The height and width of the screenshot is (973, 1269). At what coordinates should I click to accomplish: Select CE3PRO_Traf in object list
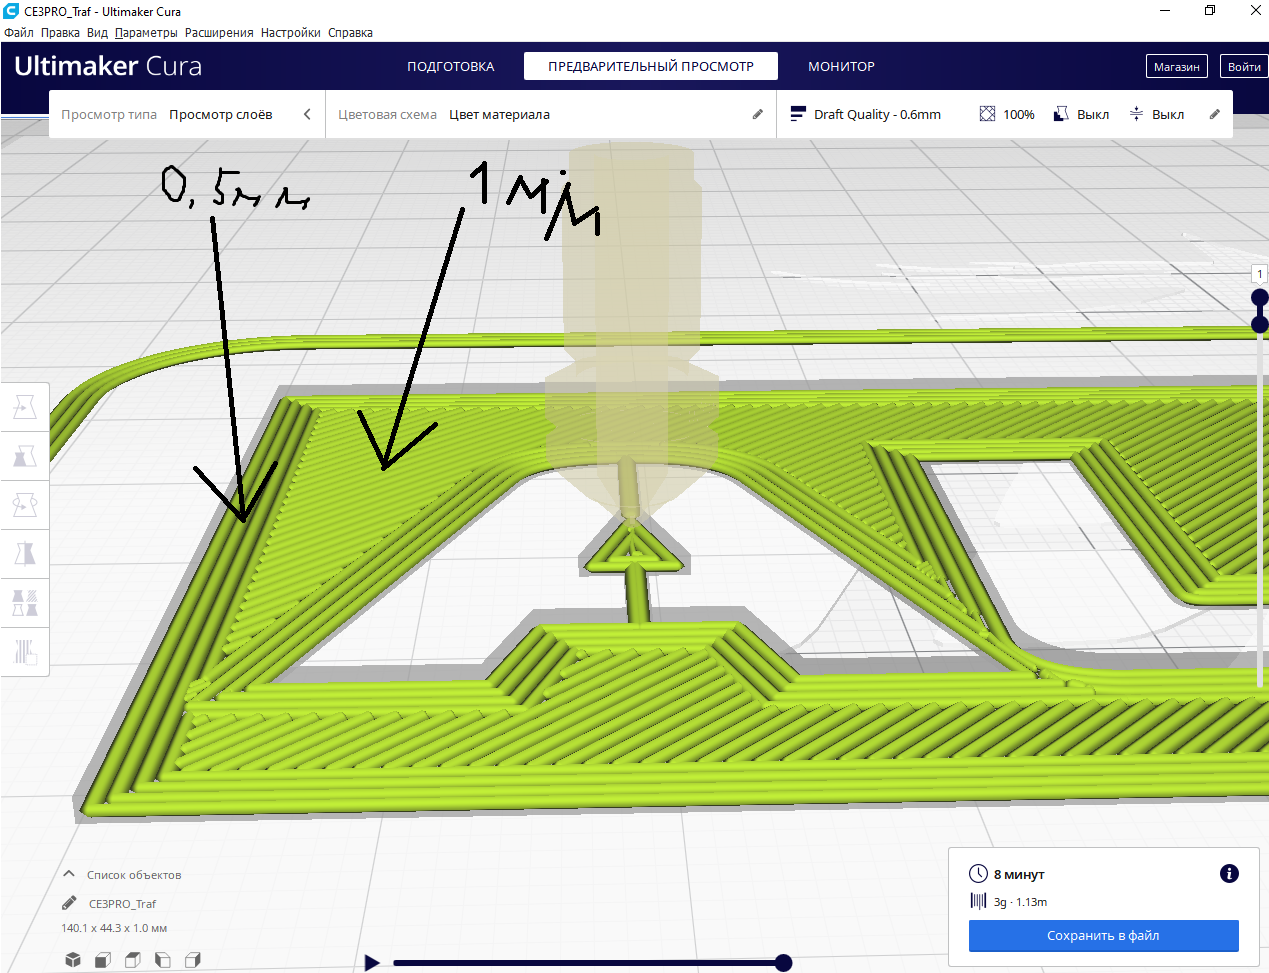tap(122, 903)
